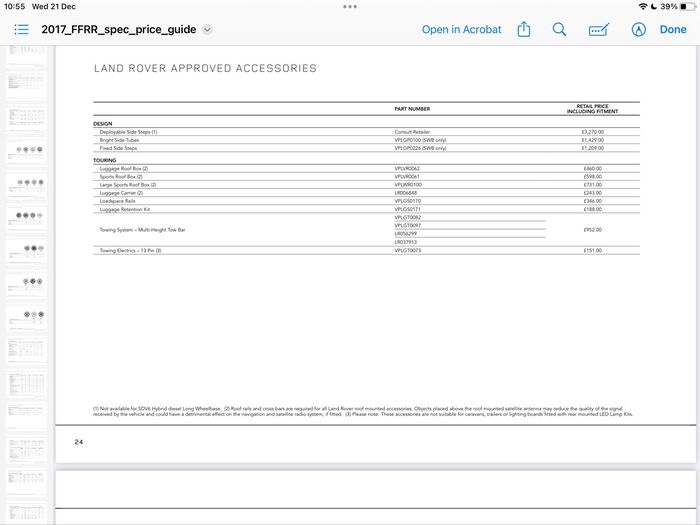Image resolution: width=700 pixels, height=525 pixels.
Task: Select the document title 2017_FFRR_spec_price_guide
Action: pyautogui.click(x=119, y=29)
